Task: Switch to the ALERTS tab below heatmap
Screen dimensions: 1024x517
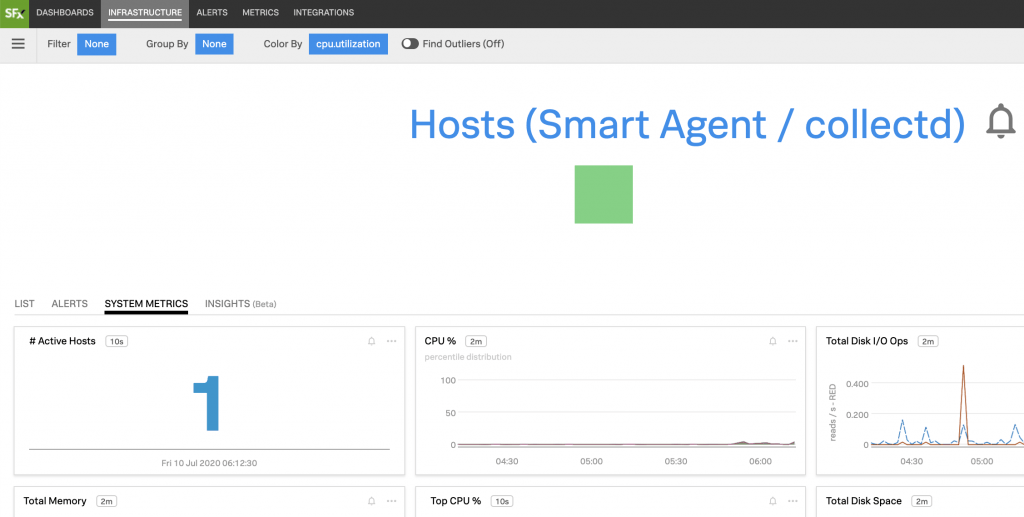Action: pos(69,304)
